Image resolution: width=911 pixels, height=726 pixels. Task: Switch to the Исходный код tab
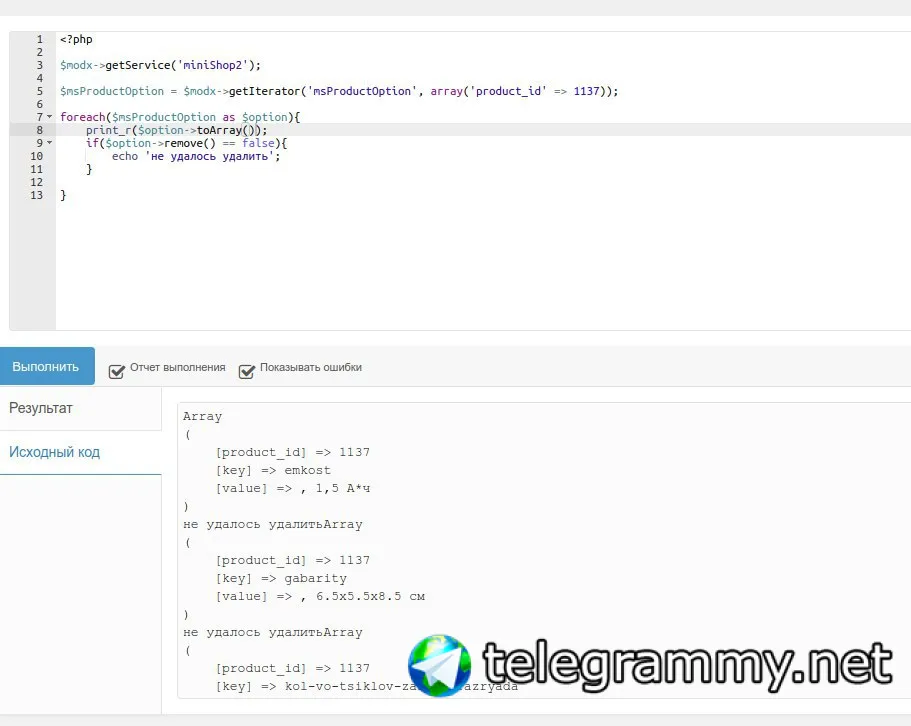click(x=54, y=452)
